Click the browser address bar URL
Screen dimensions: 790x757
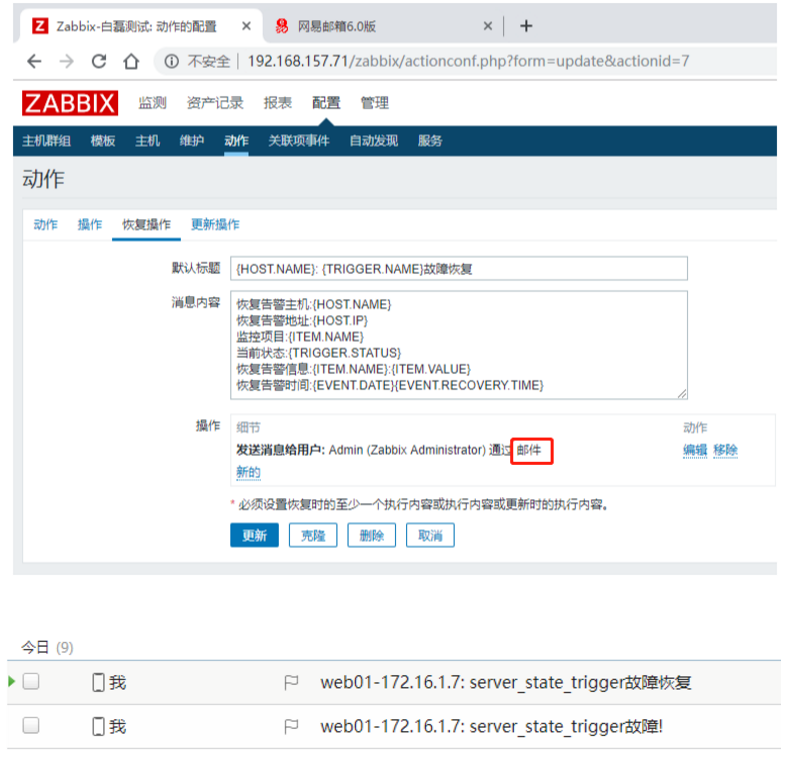(468, 61)
